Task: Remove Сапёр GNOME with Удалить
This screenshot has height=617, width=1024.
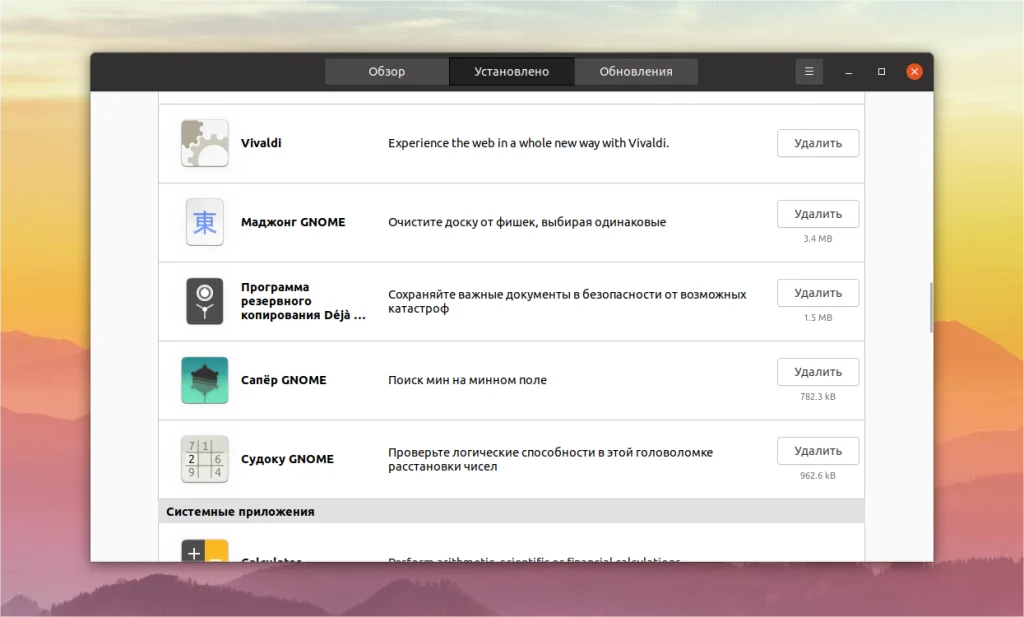Action: tap(817, 371)
